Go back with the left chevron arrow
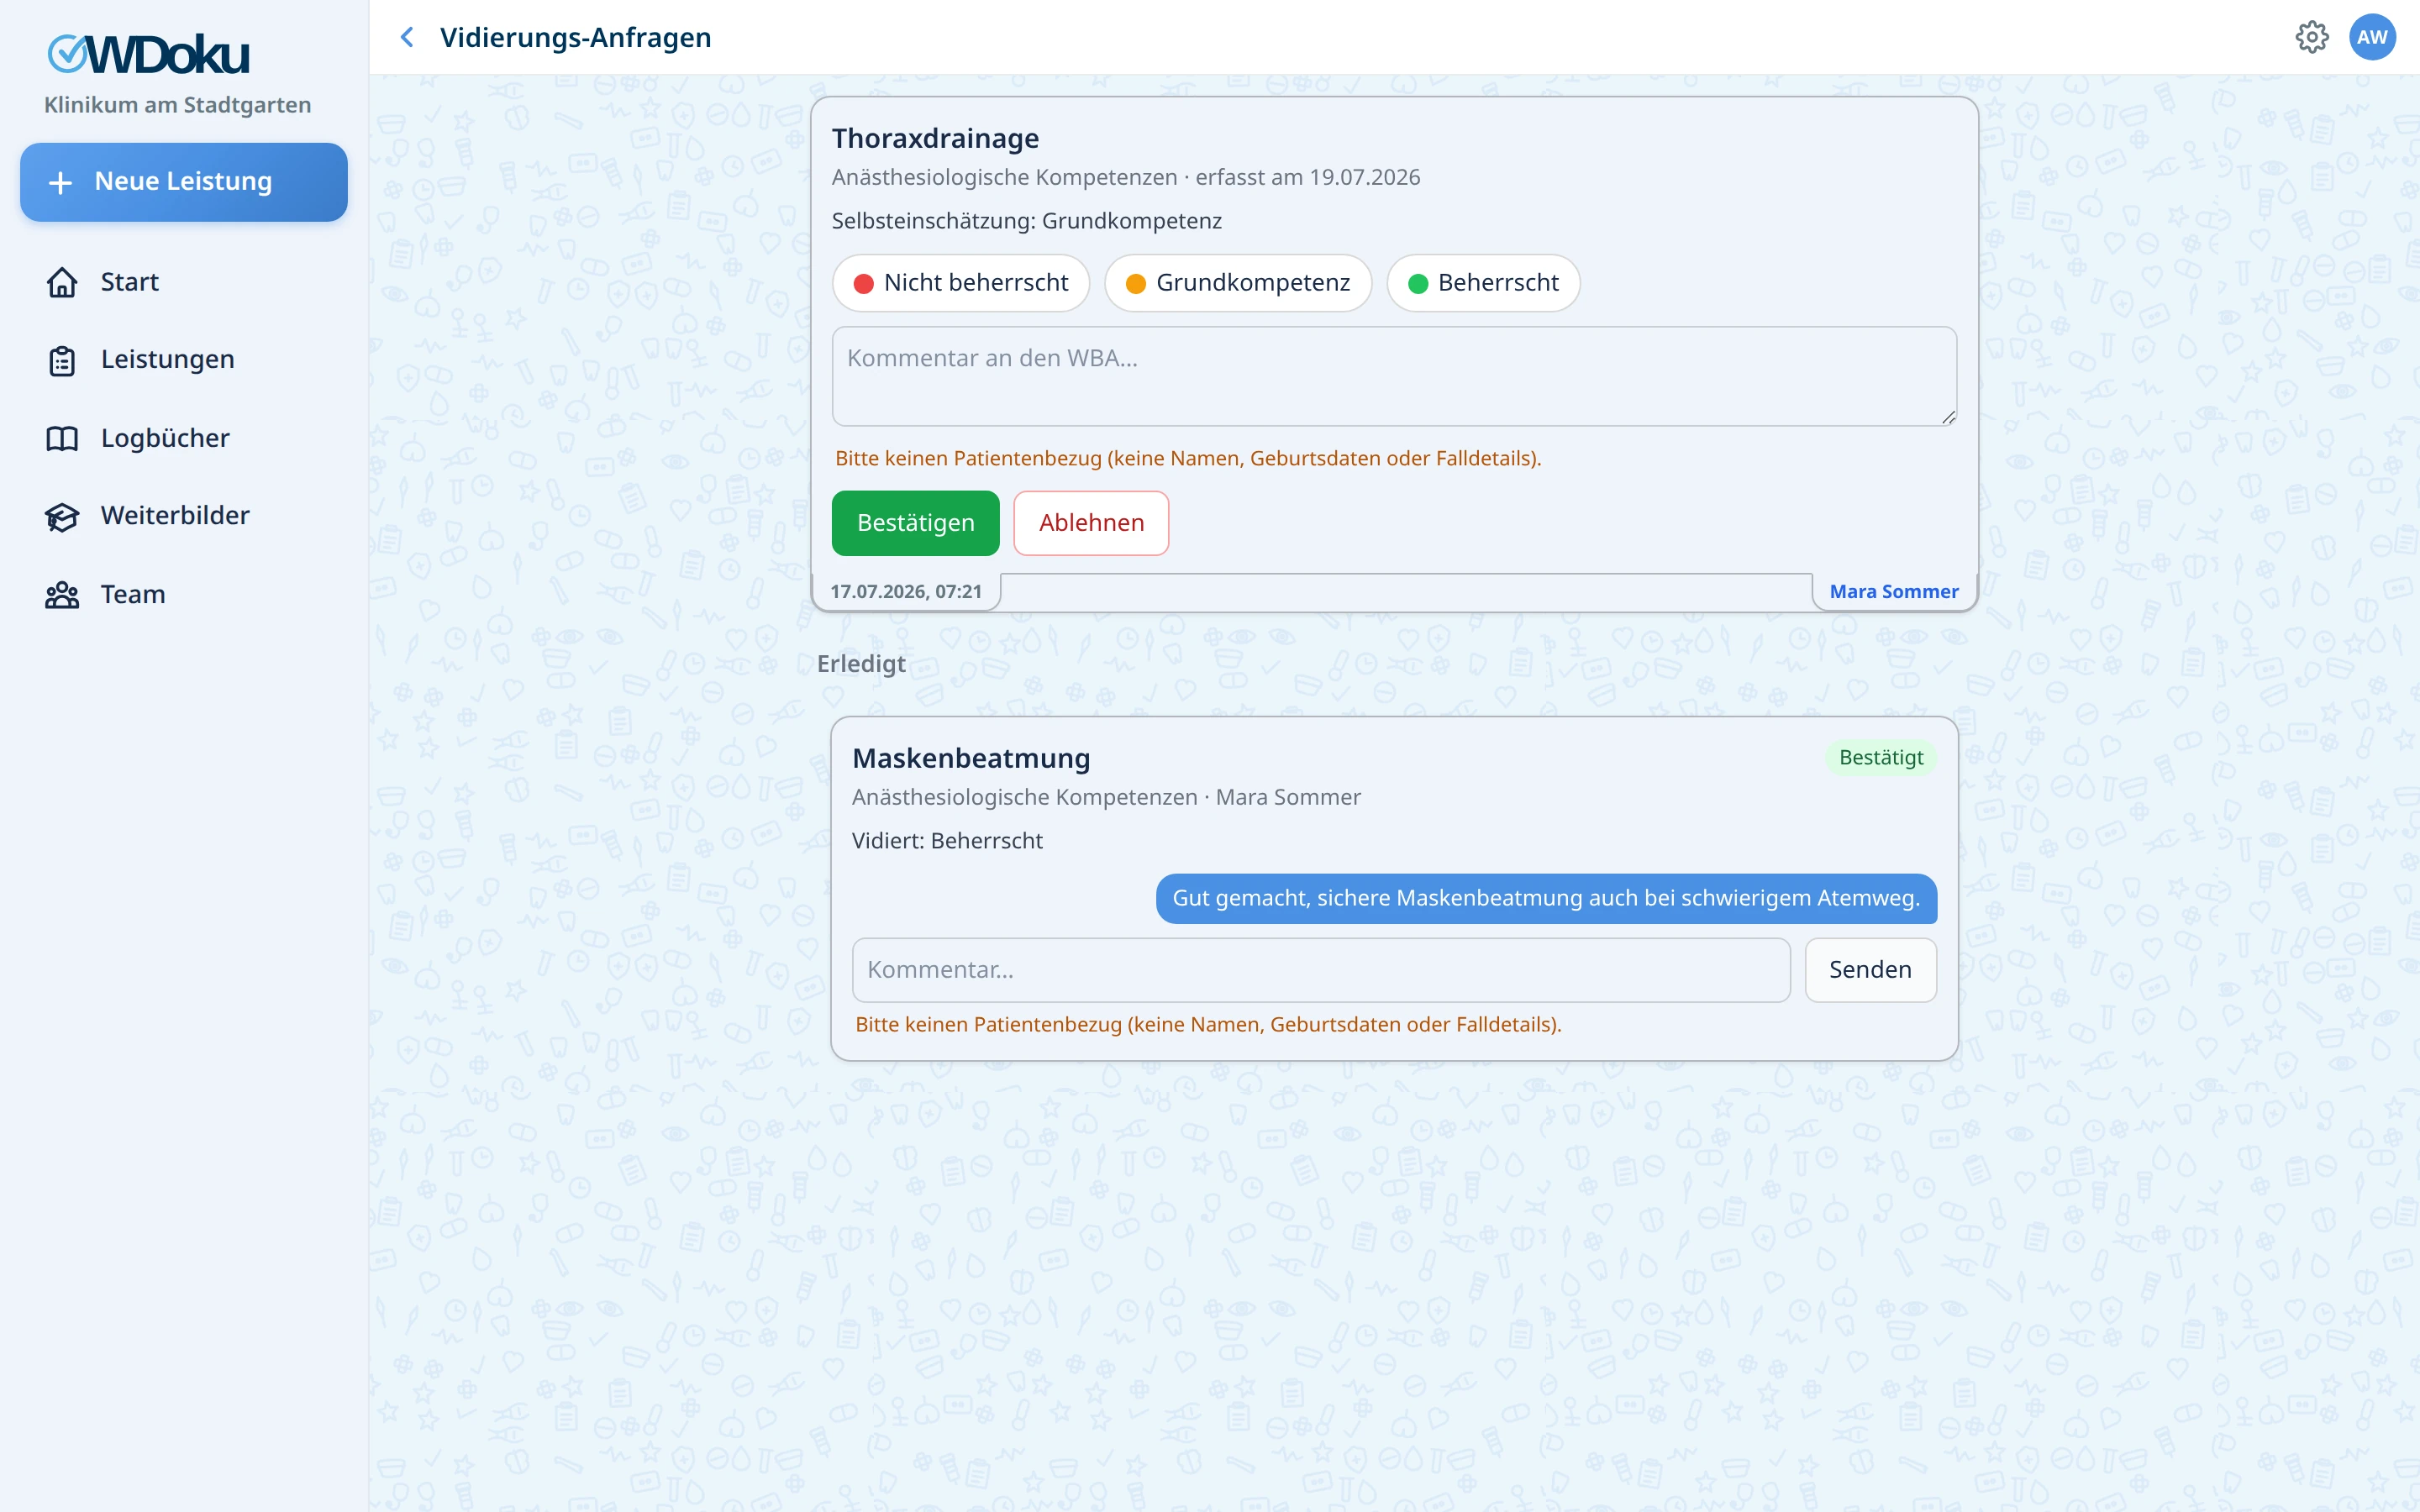Image resolution: width=2420 pixels, height=1512 pixels. (407, 37)
